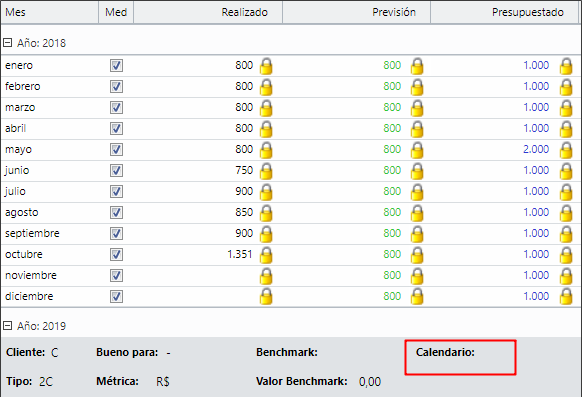Click the Realizado lock icon for septiembre

click(x=266, y=234)
